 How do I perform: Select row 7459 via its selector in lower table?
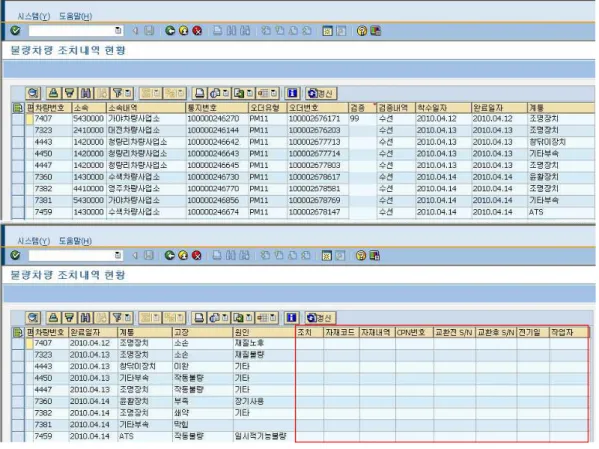pos(18,436)
